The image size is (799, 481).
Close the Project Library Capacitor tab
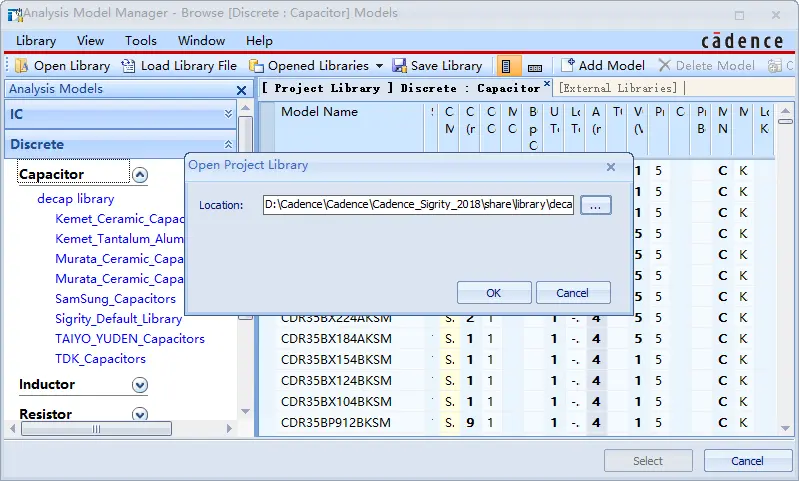[x=547, y=83]
